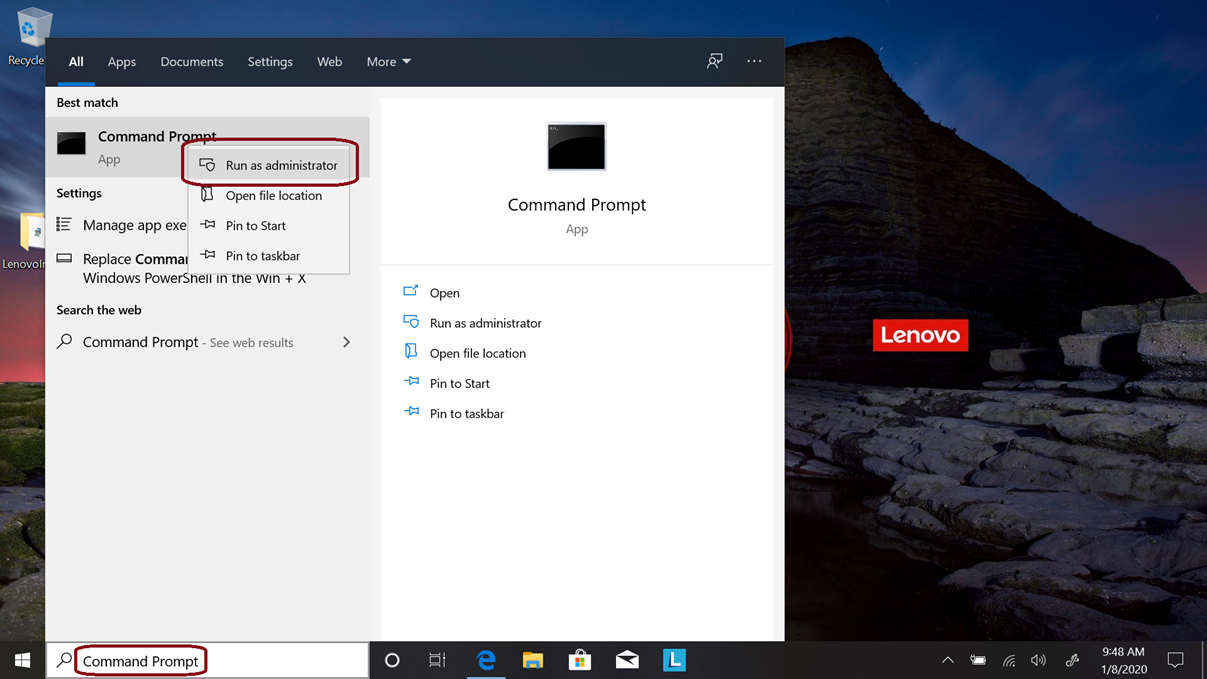Image resolution: width=1207 pixels, height=679 pixels.
Task: Click the Command Prompt result icon in Best match
Action: pos(71,143)
